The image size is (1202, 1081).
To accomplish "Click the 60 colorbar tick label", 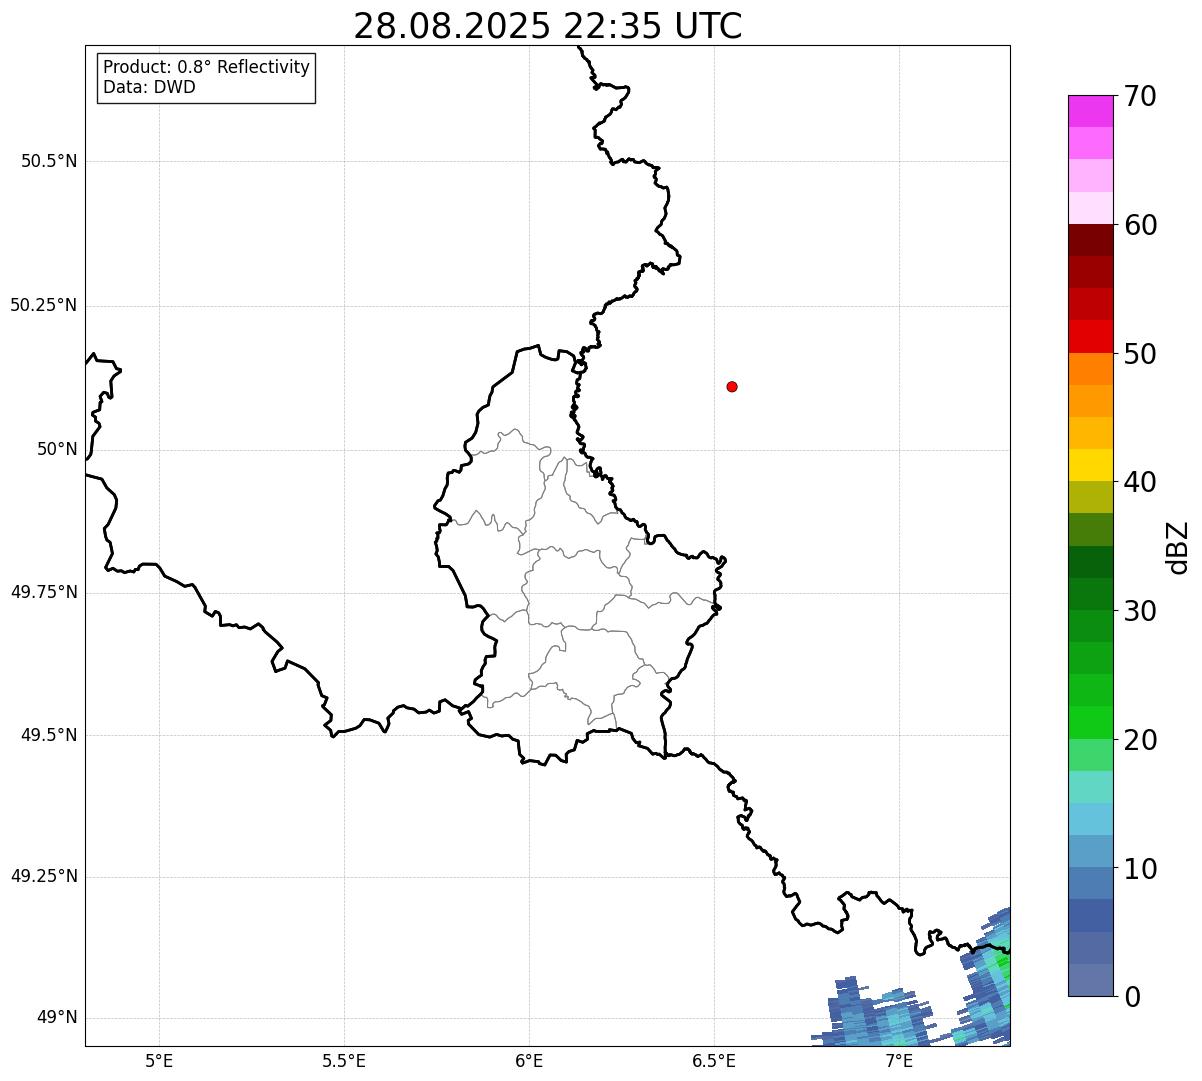I will tap(1141, 225).
